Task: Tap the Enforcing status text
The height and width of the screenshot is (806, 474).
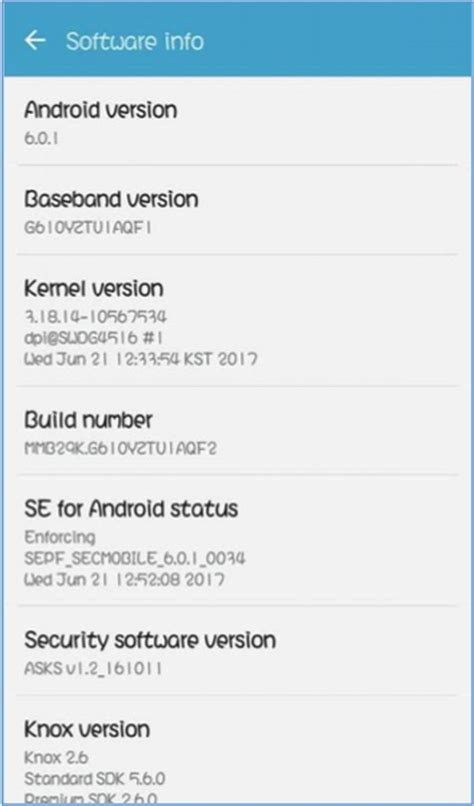Action: click(60, 537)
